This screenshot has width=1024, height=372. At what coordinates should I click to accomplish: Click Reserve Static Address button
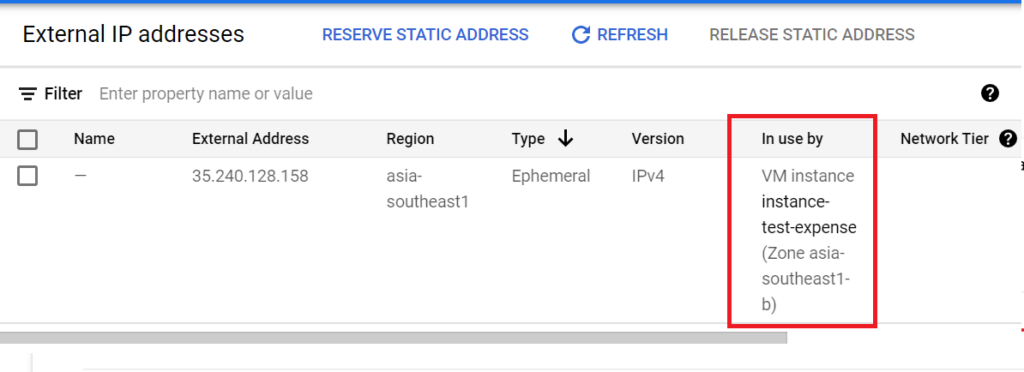coord(425,35)
